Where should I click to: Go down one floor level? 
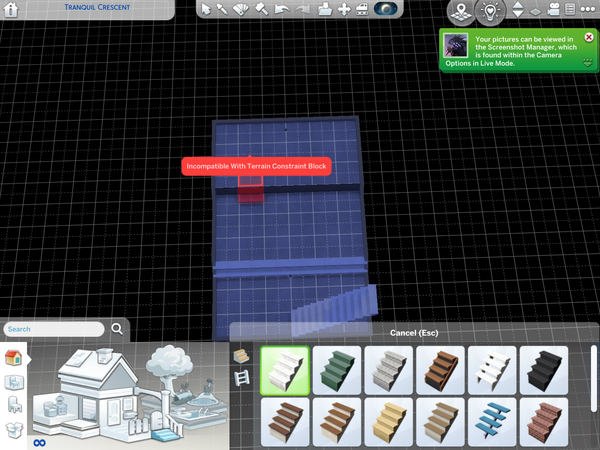[x=518, y=14]
